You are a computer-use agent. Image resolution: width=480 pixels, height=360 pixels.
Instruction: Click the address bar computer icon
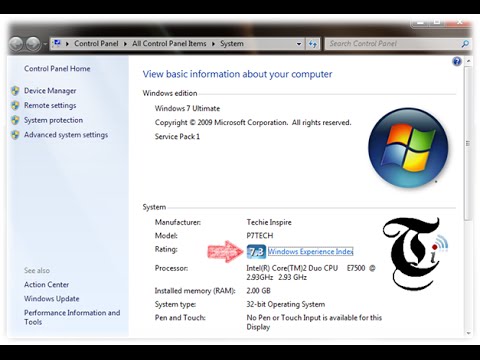tap(57, 43)
